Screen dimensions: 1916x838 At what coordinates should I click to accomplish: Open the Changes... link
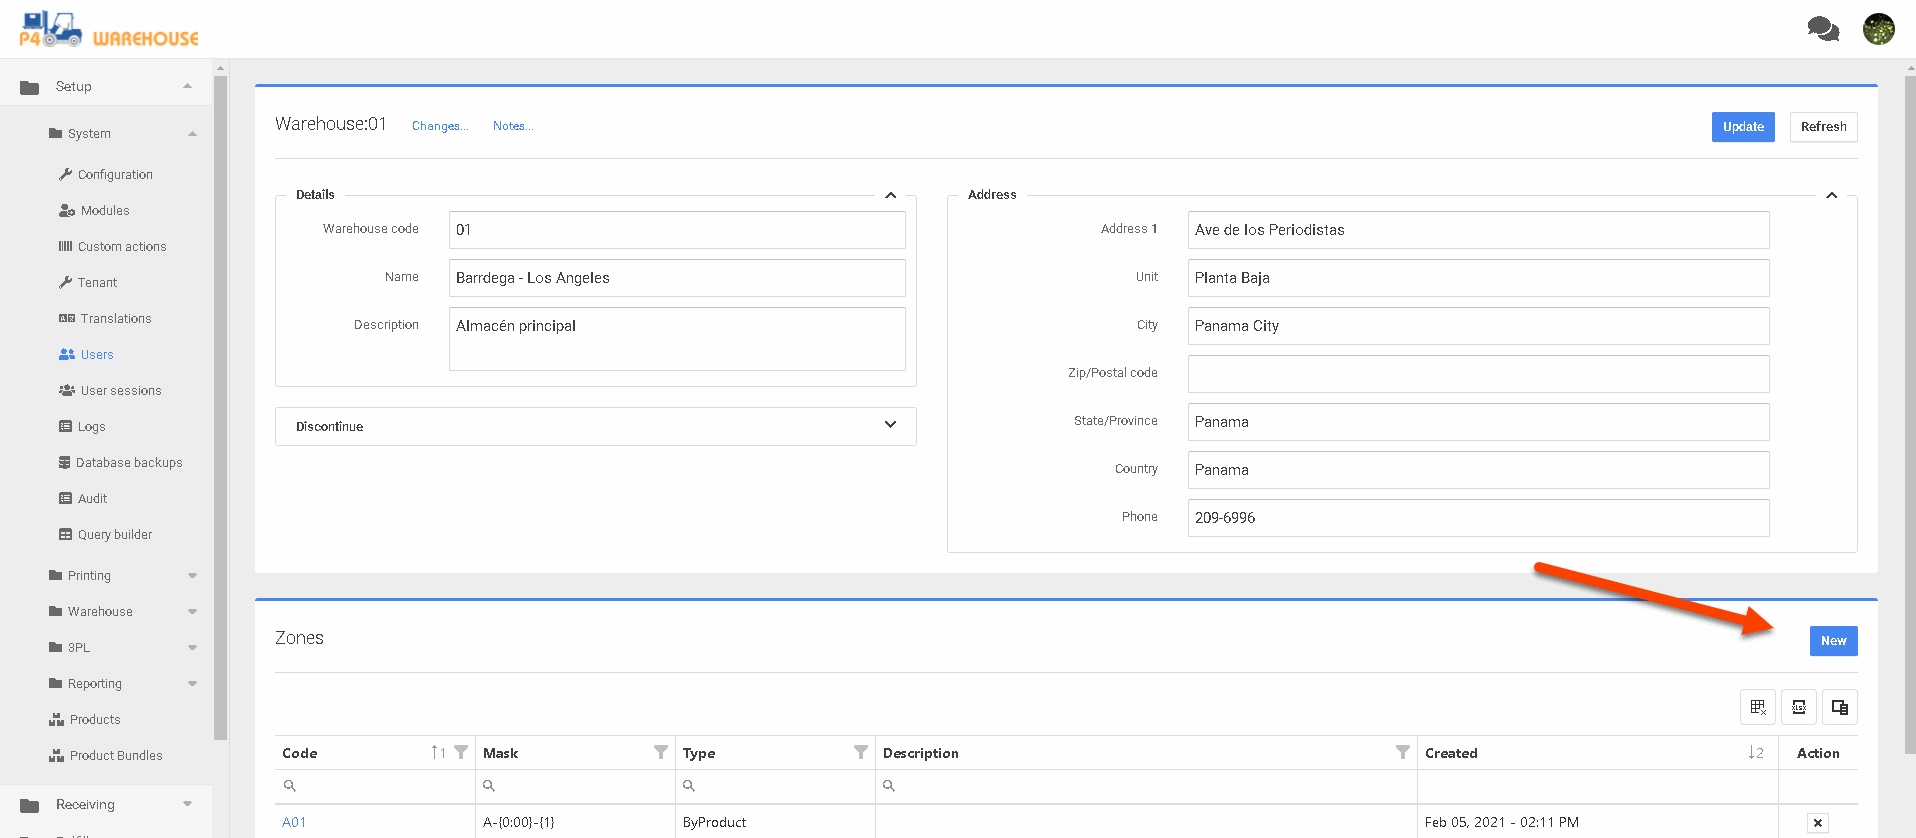439,126
